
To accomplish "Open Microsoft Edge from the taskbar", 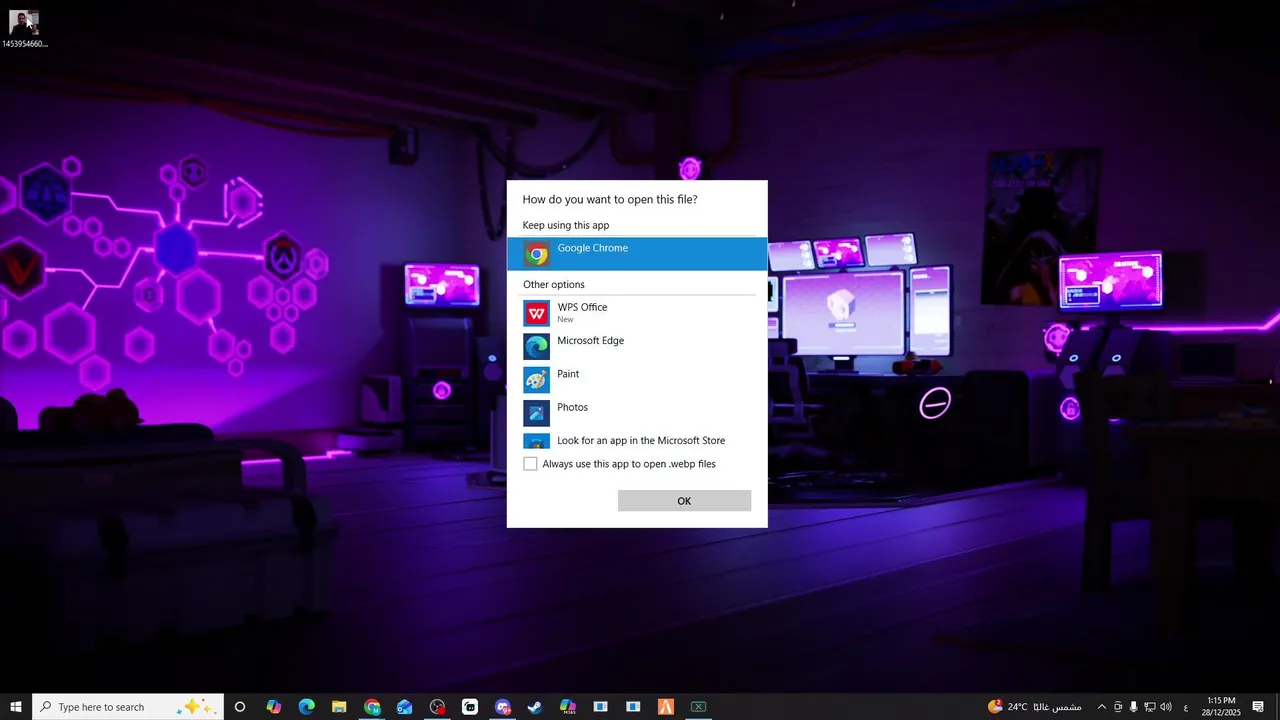I will tap(307, 707).
